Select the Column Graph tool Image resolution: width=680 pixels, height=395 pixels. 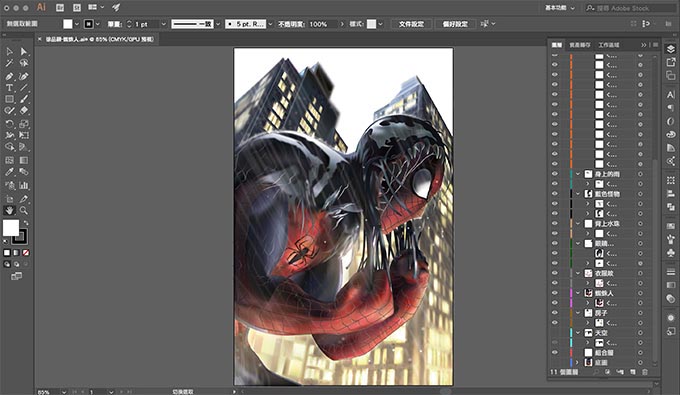point(24,186)
